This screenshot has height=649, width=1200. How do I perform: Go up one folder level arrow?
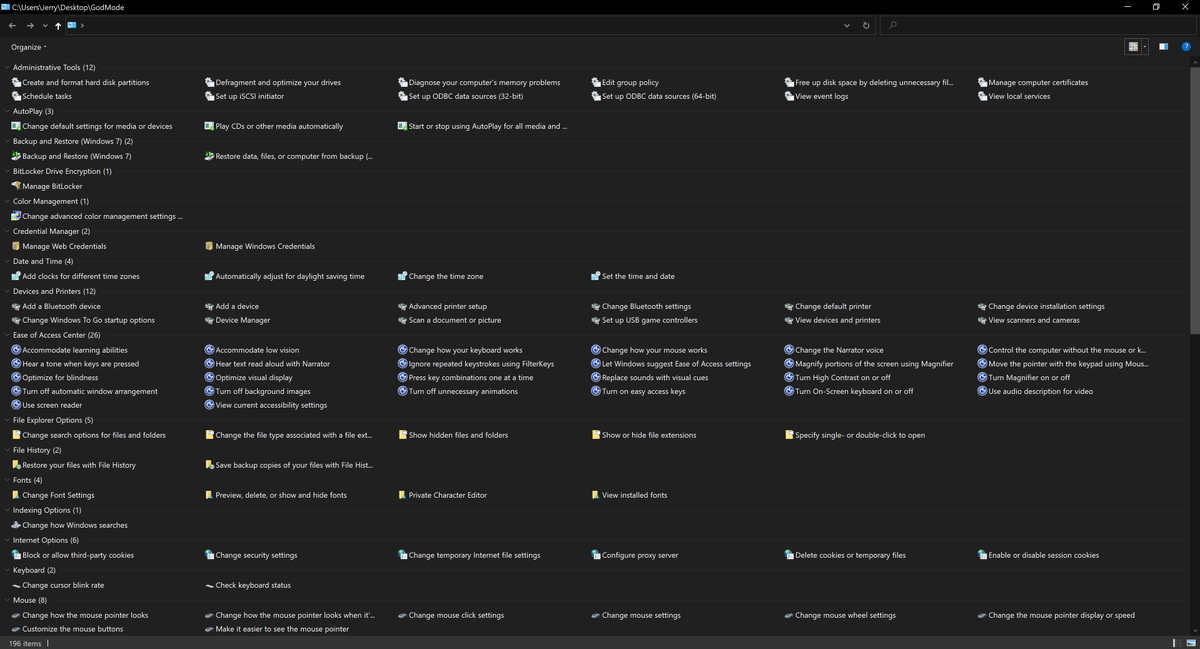point(58,25)
